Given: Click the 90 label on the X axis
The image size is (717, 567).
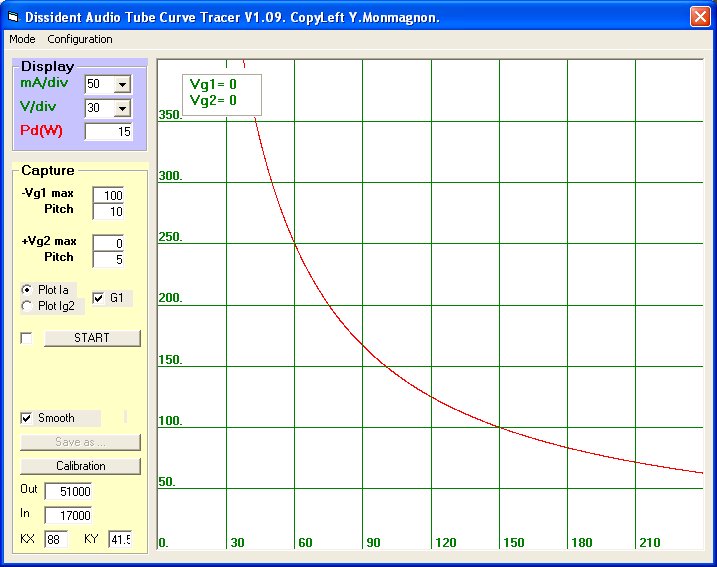Looking at the screenshot, I should click(x=374, y=543).
